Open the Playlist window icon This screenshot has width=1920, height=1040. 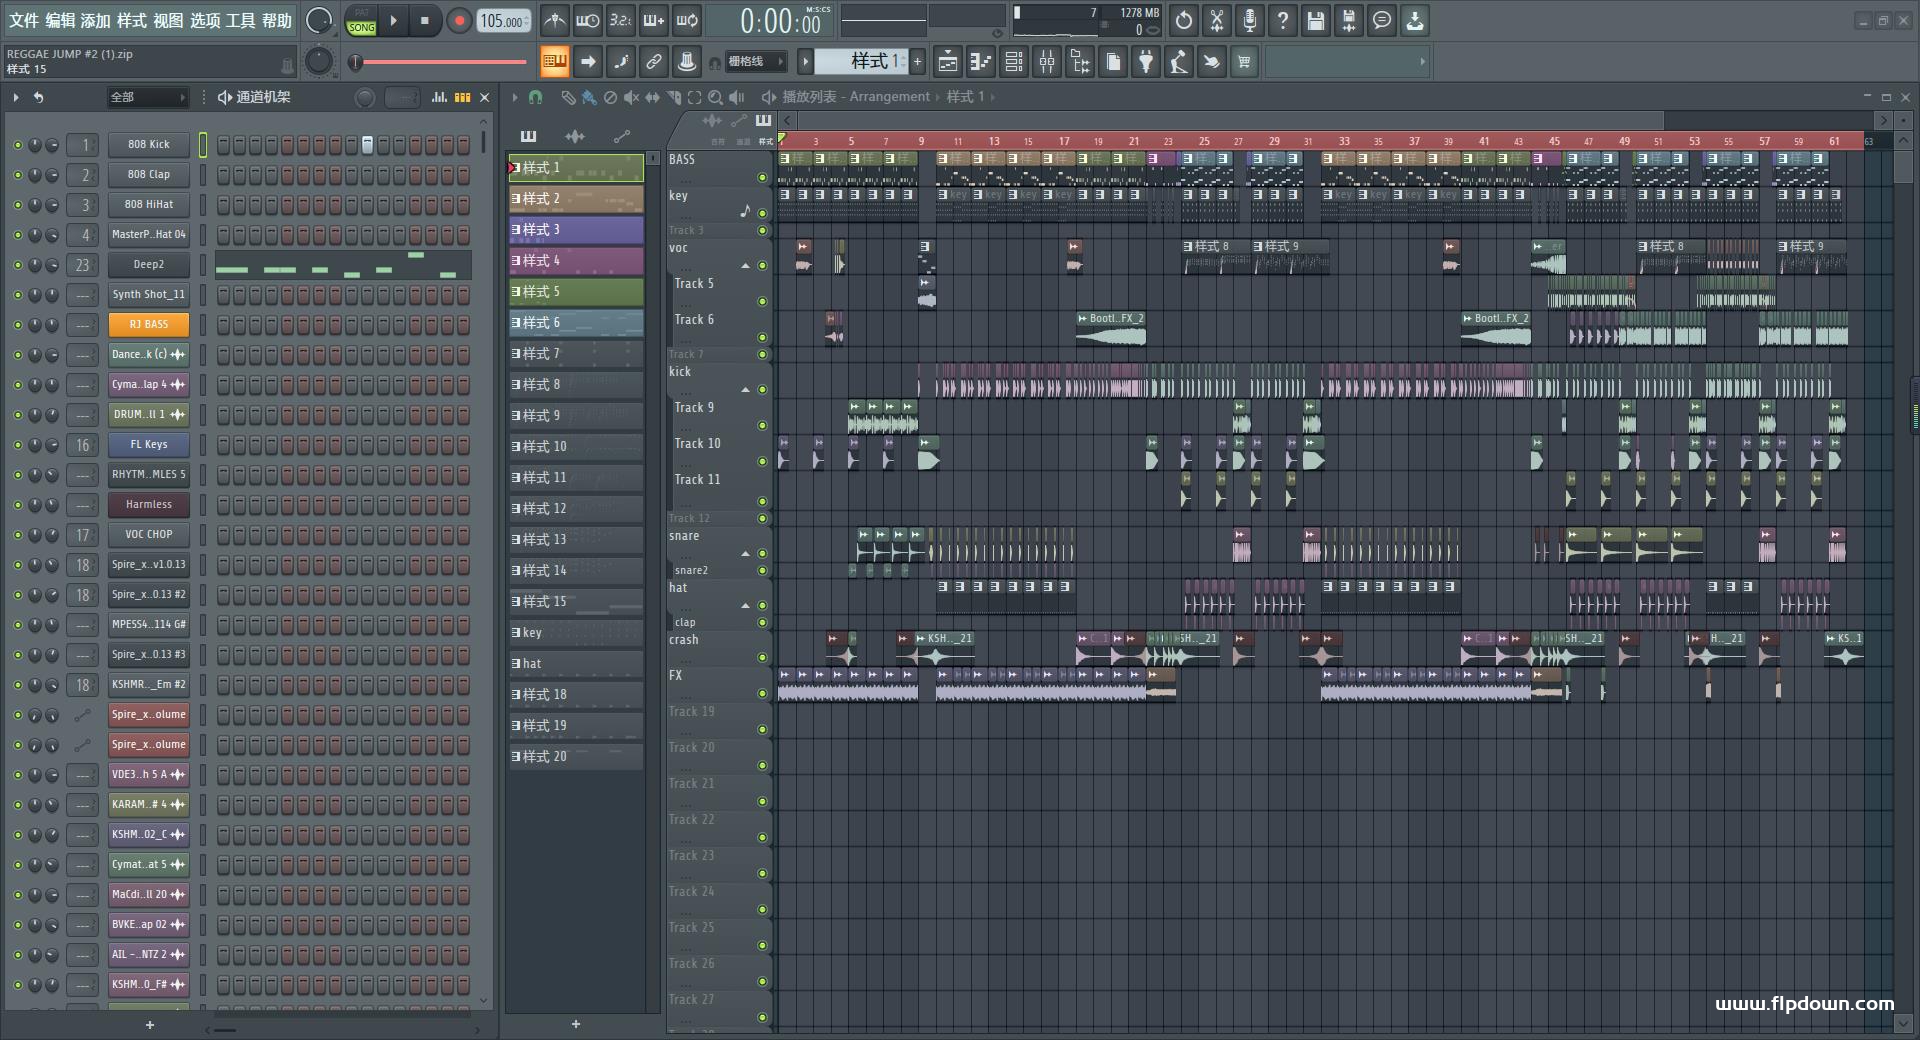click(948, 62)
